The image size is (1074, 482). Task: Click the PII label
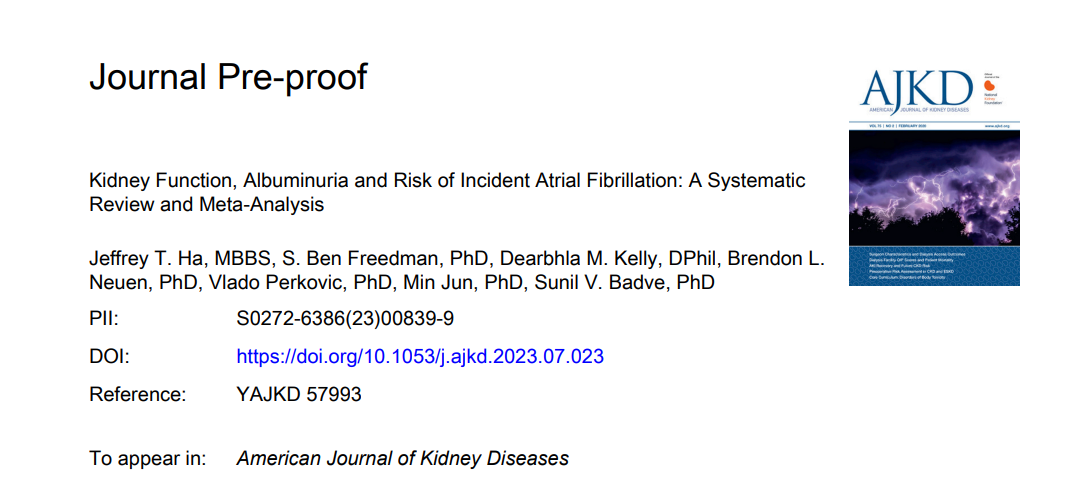pyautogui.click(x=103, y=319)
